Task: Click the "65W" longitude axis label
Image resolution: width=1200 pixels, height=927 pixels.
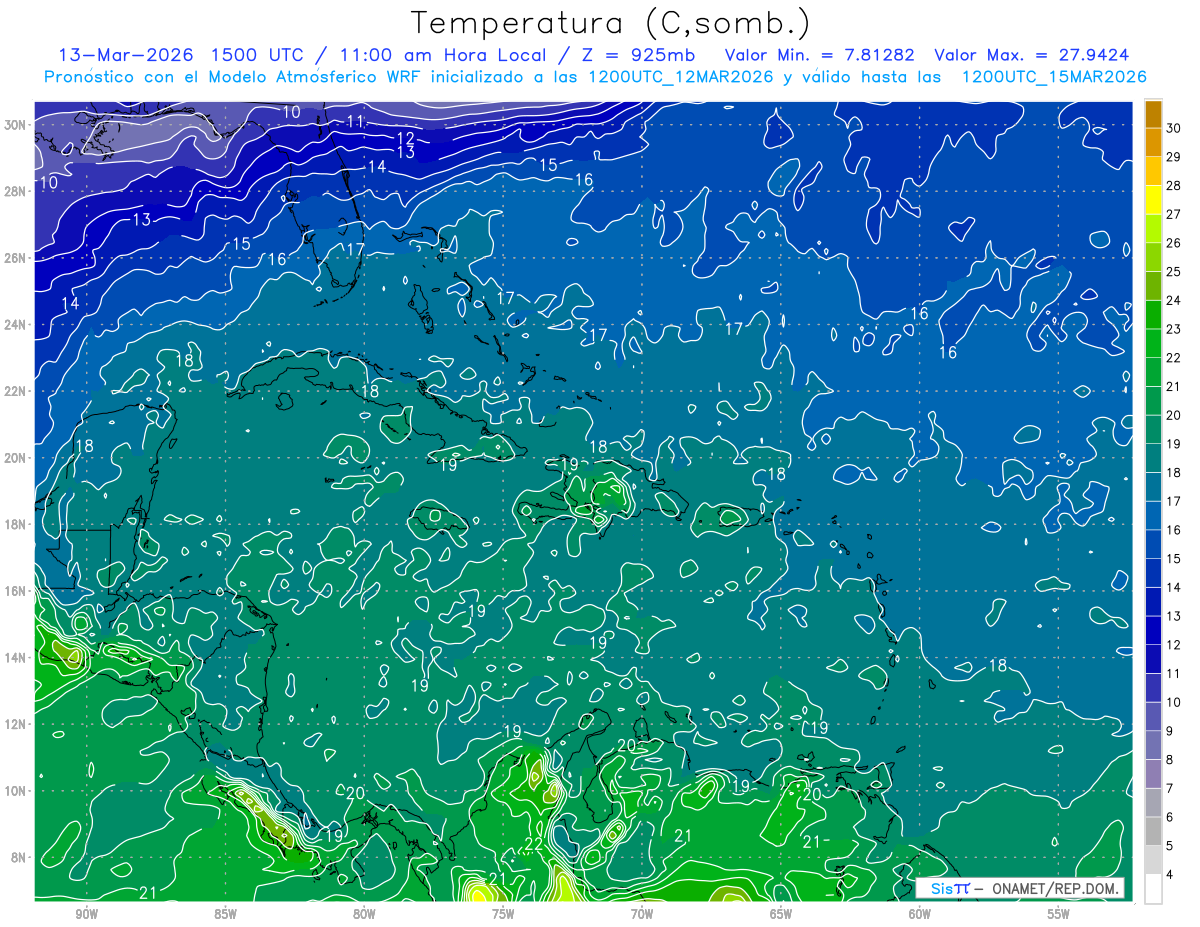Action: [x=781, y=915]
